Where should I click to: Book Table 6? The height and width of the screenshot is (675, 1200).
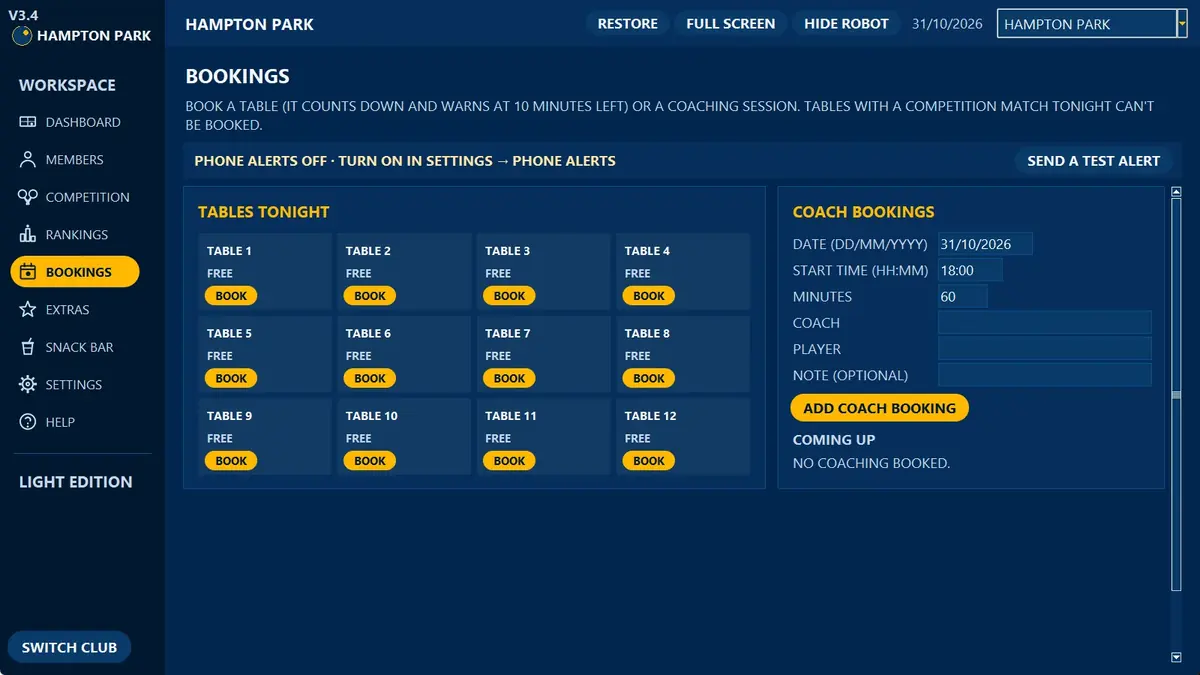click(x=370, y=378)
